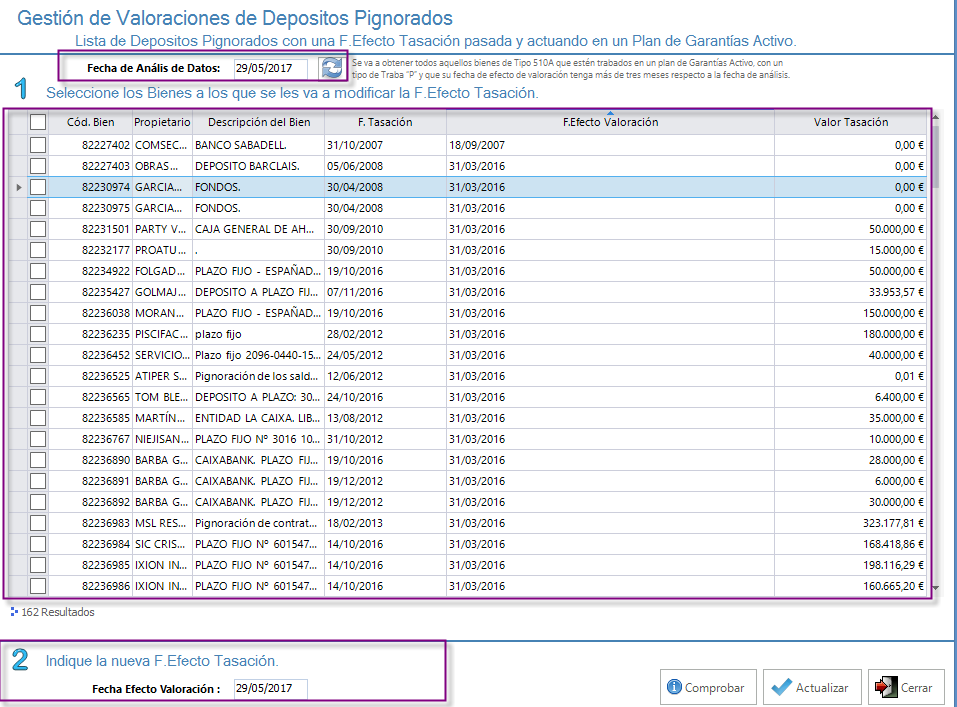Click code cell 82235427

point(90,292)
